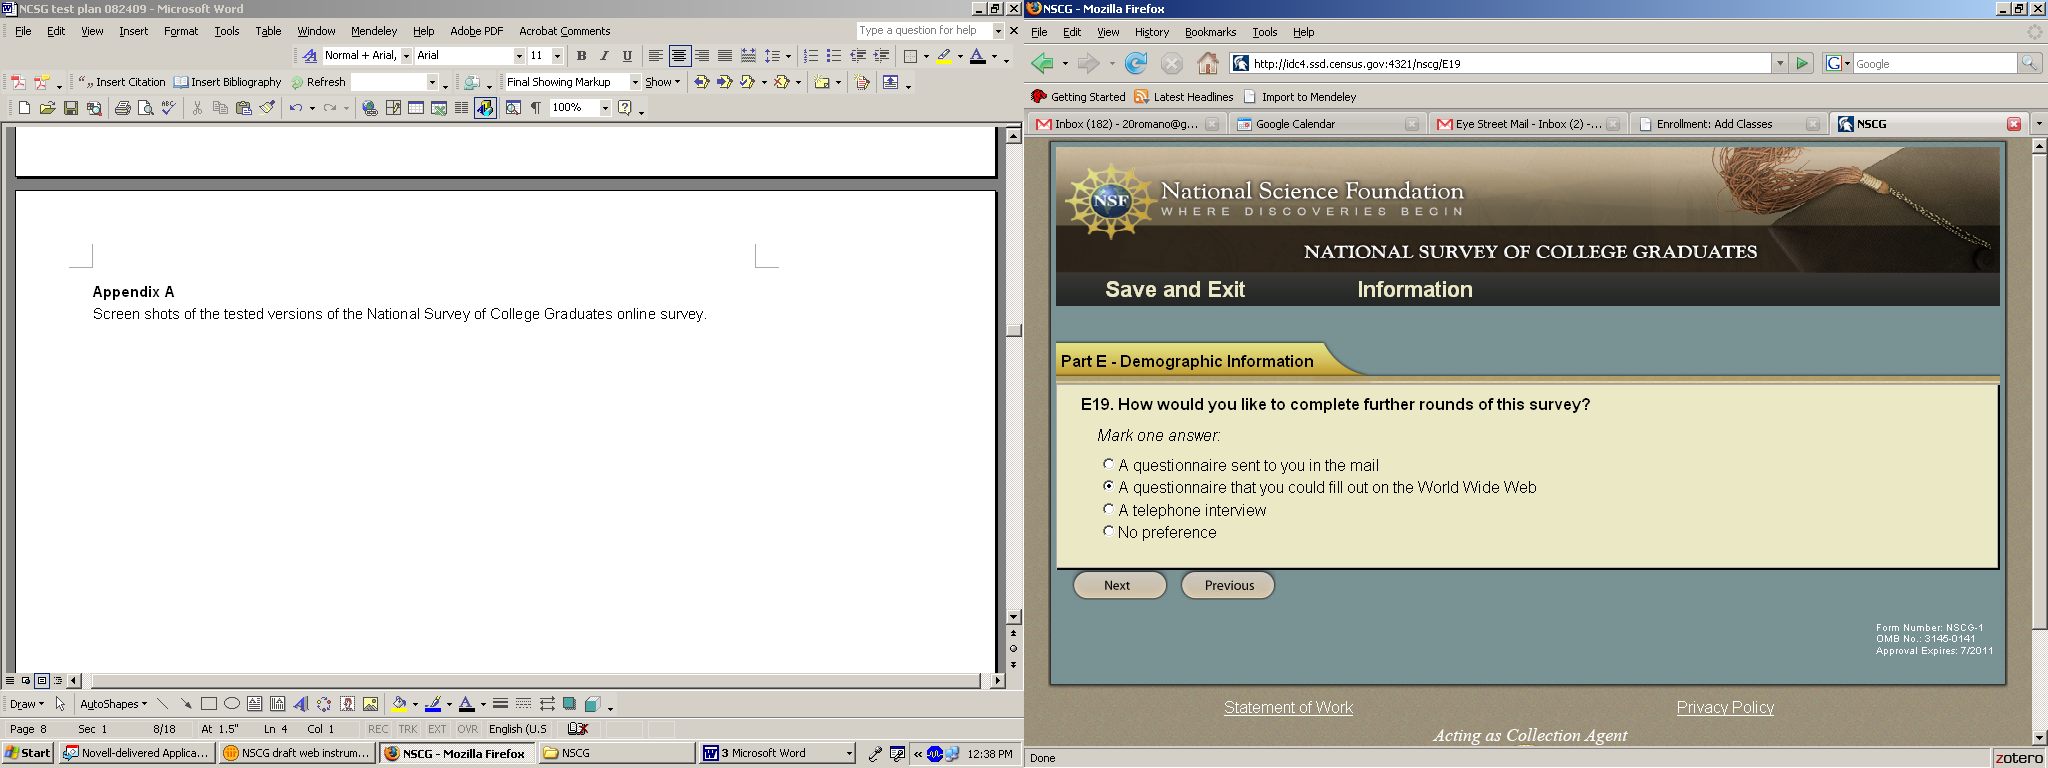Image resolution: width=2048 pixels, height=768 pixels.
Task: Click the Save and Exit link
Action: pyautogui.click(x=1175, y=290)
